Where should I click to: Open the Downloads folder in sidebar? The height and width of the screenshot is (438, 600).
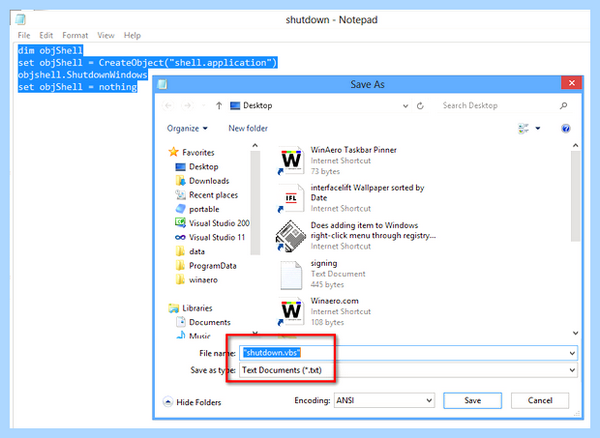pyautogui.click(x=202, y=181)
